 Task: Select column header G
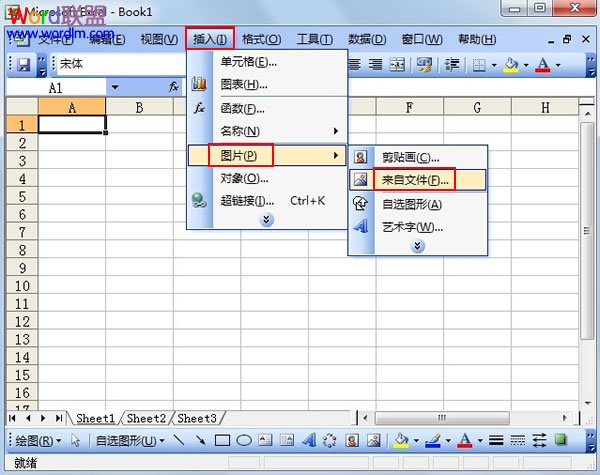[x=477, y=108]
